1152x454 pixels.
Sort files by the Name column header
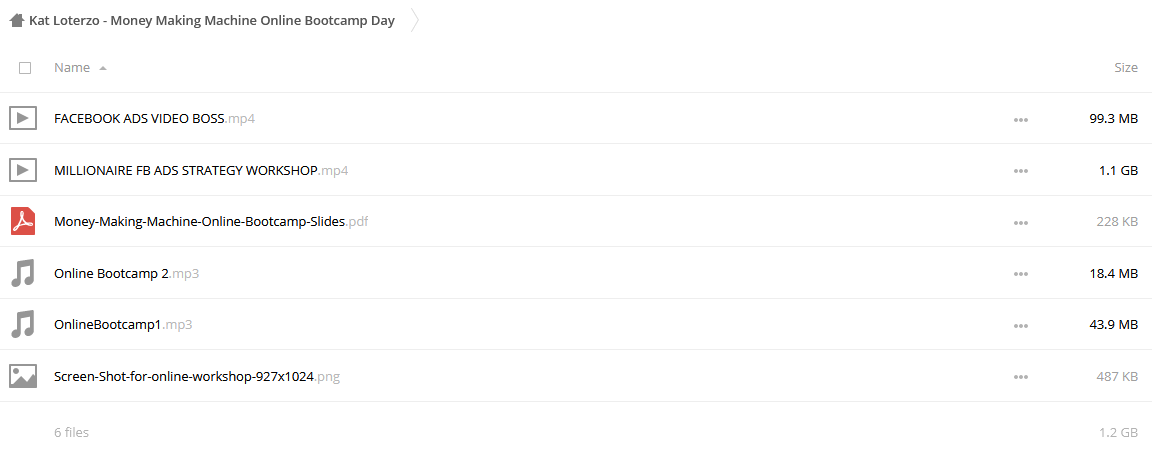[x=72, y=68]
